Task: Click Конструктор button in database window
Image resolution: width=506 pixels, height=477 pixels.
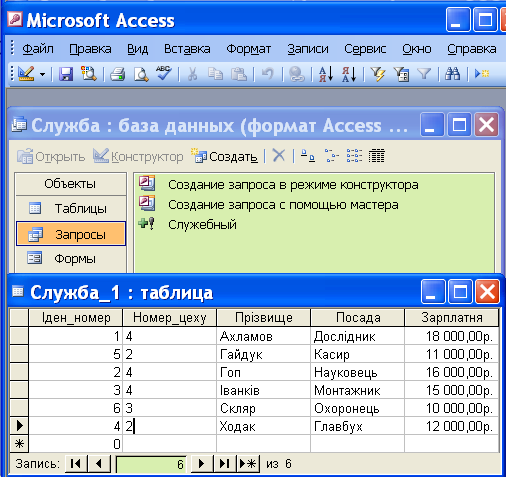Action: click(x=138, y=156)
